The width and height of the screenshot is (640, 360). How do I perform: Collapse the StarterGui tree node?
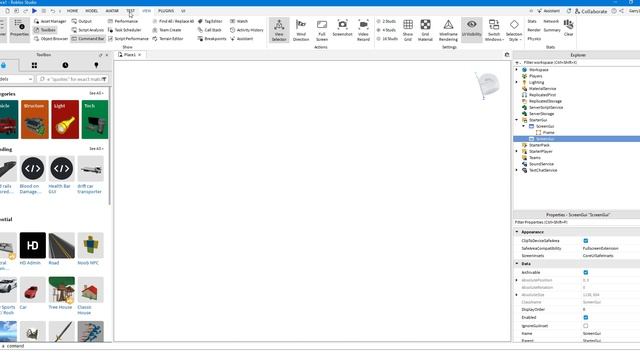(517, 120)
